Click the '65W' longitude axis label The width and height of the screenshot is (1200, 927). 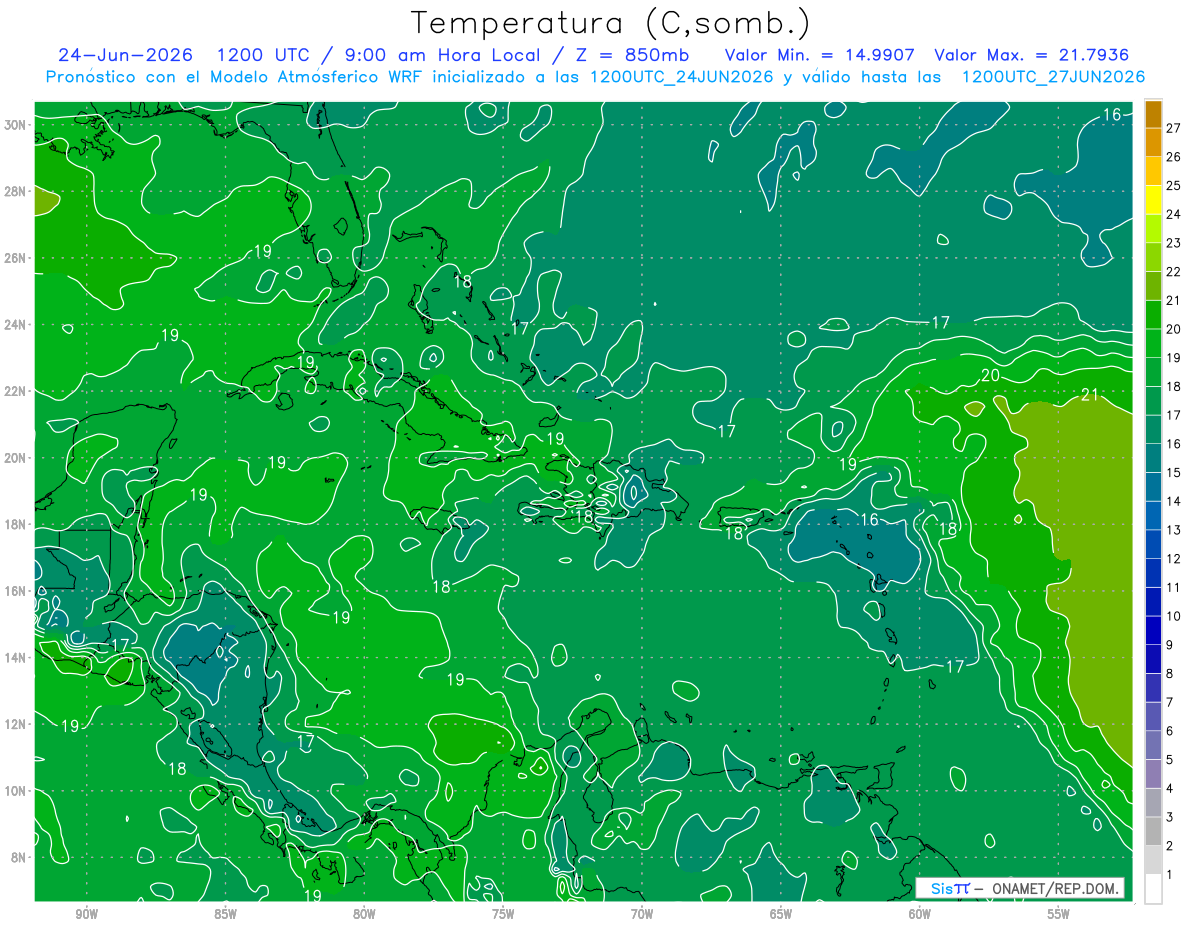pyautogui.click(x=781, y=914)
